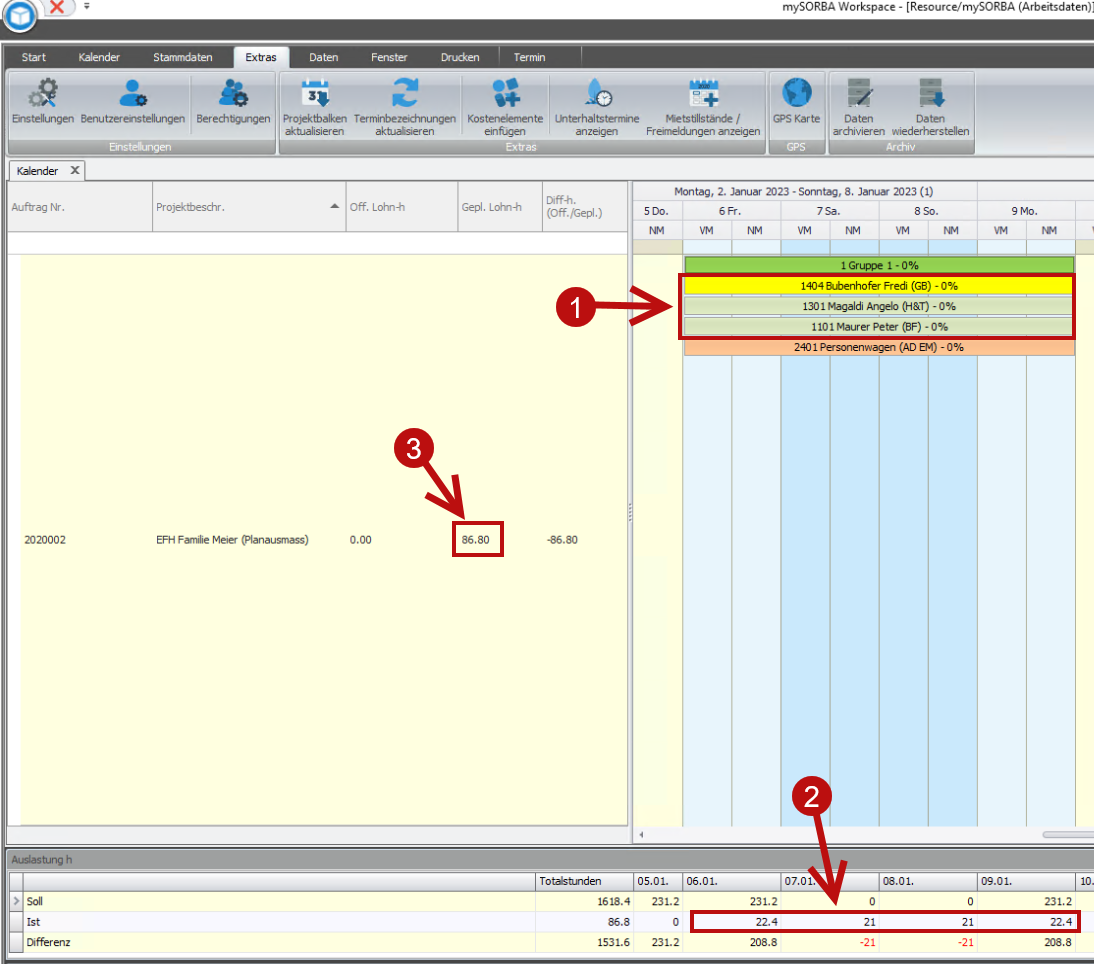1094x964 pixels.
Task: Select EFH Familie Meier project row
Action: tap(232, 540)
